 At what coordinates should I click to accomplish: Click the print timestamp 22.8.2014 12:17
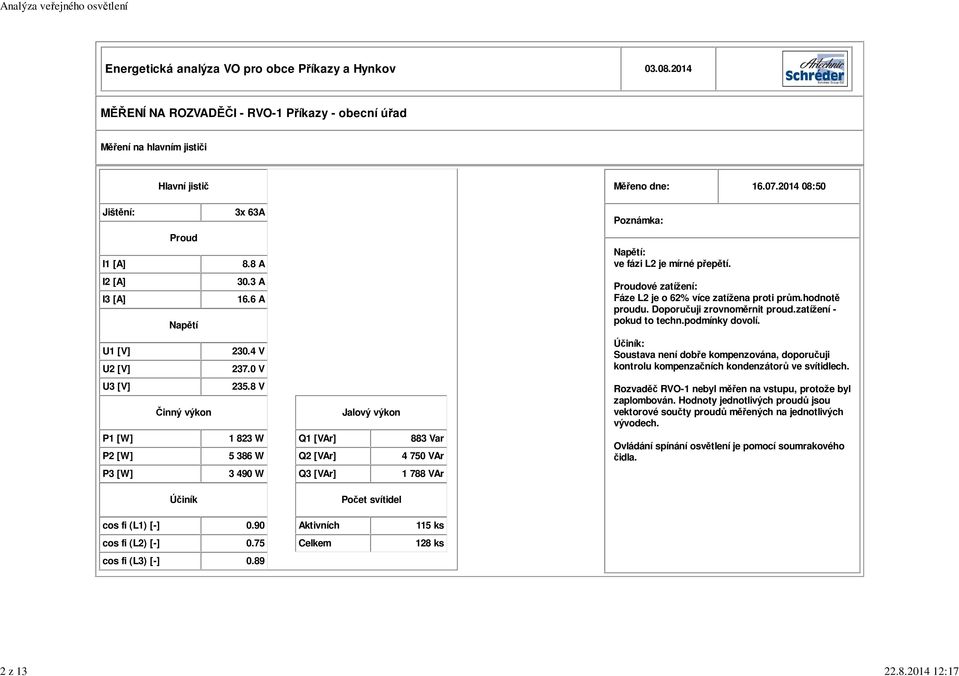(922, 670)
